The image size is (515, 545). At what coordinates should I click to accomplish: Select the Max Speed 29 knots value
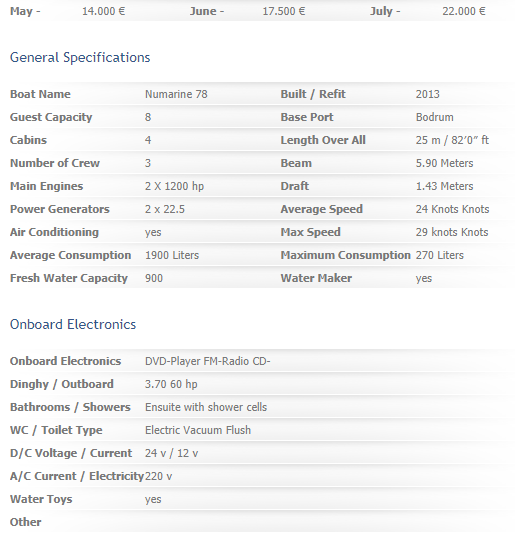click(452, 232)
